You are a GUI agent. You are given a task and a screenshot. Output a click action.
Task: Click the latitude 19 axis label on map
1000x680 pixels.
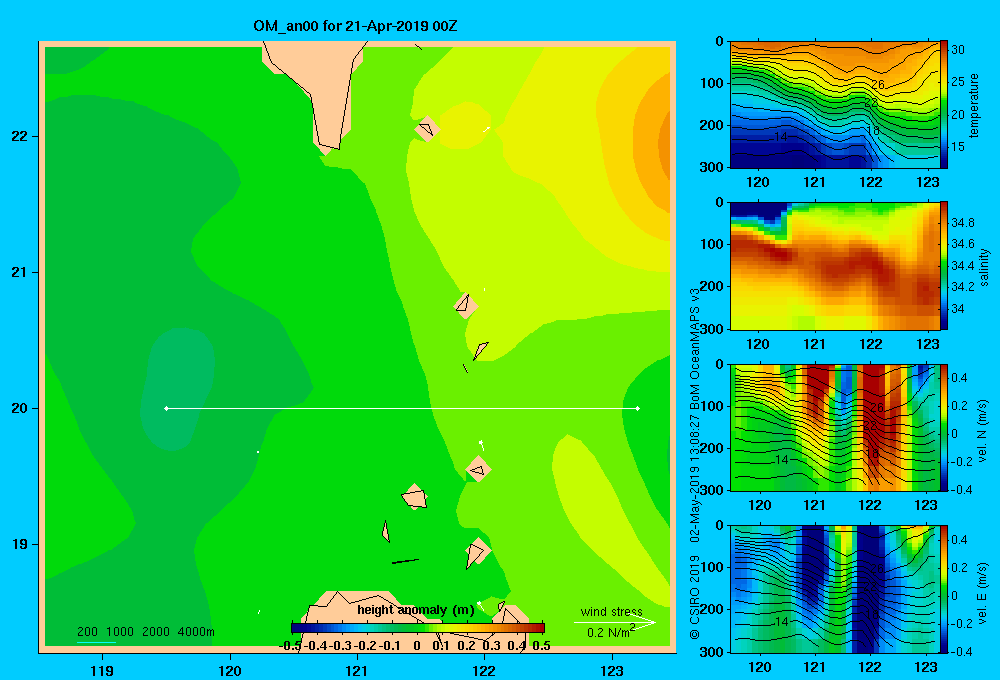tap(19, 544)
